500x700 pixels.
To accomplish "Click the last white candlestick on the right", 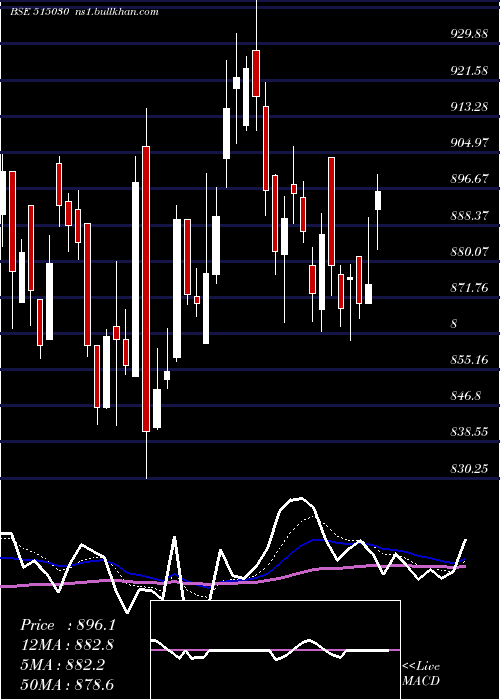I will point(378,200).
